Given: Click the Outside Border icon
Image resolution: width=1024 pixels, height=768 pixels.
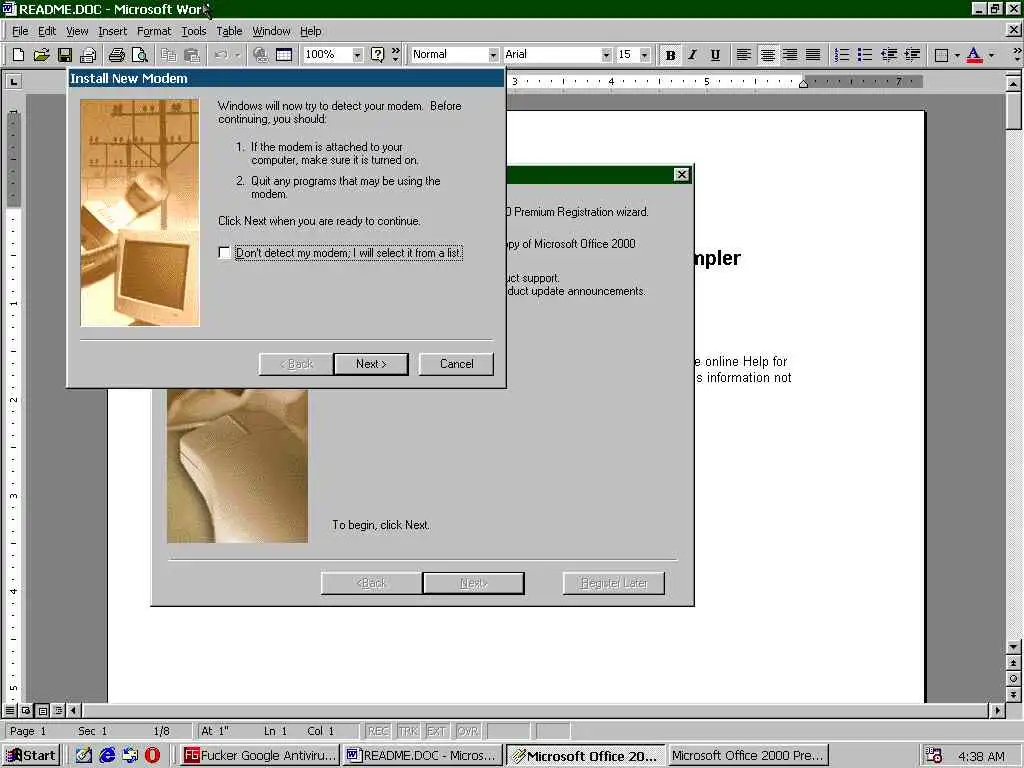Looking at the screenshot, I should 941,55.
